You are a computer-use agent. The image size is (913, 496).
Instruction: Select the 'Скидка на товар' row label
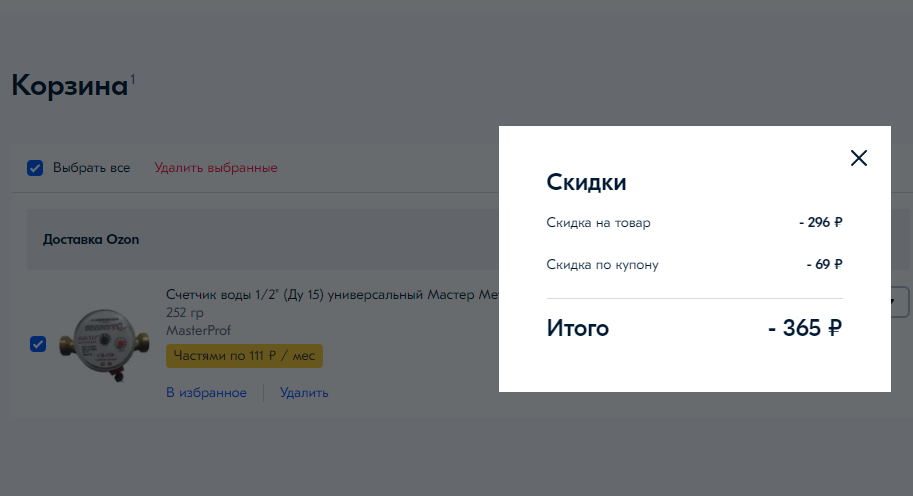click(598, 223)
